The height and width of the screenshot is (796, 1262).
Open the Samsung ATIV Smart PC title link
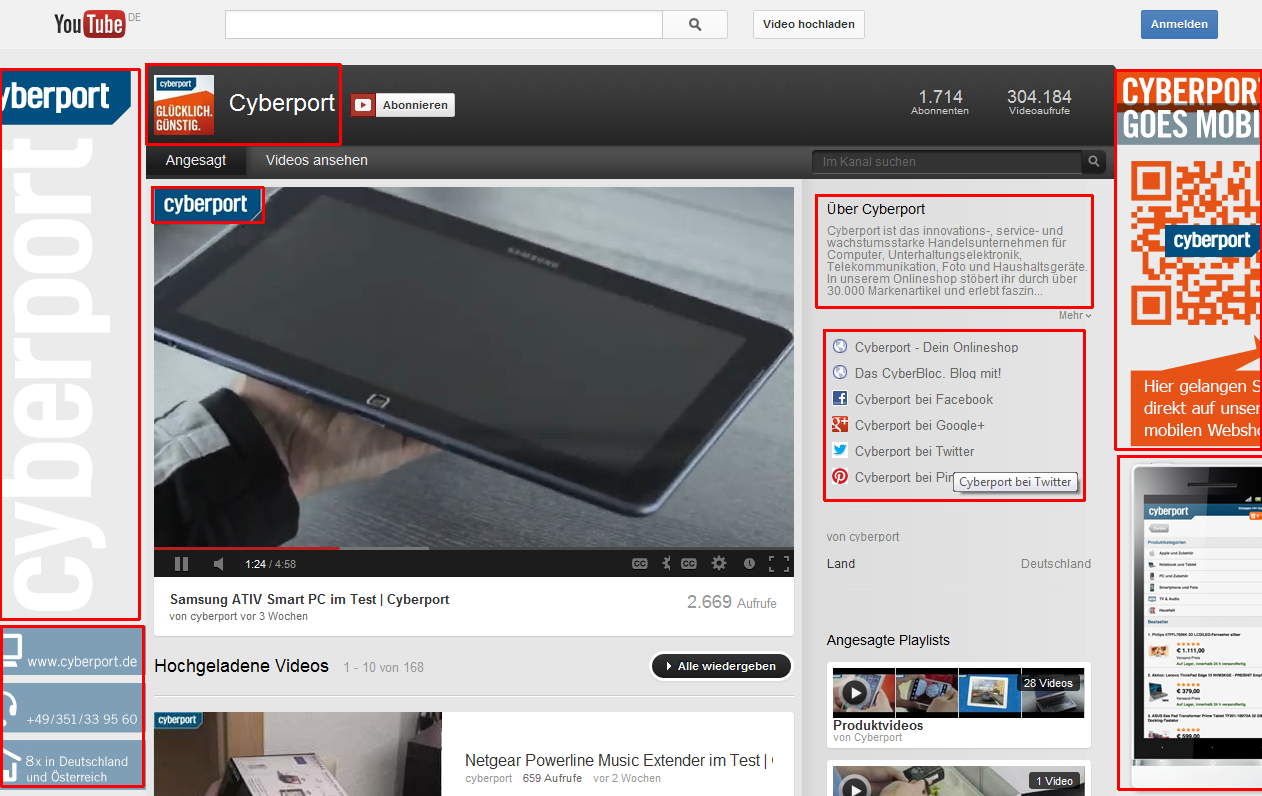pos(310,600)
